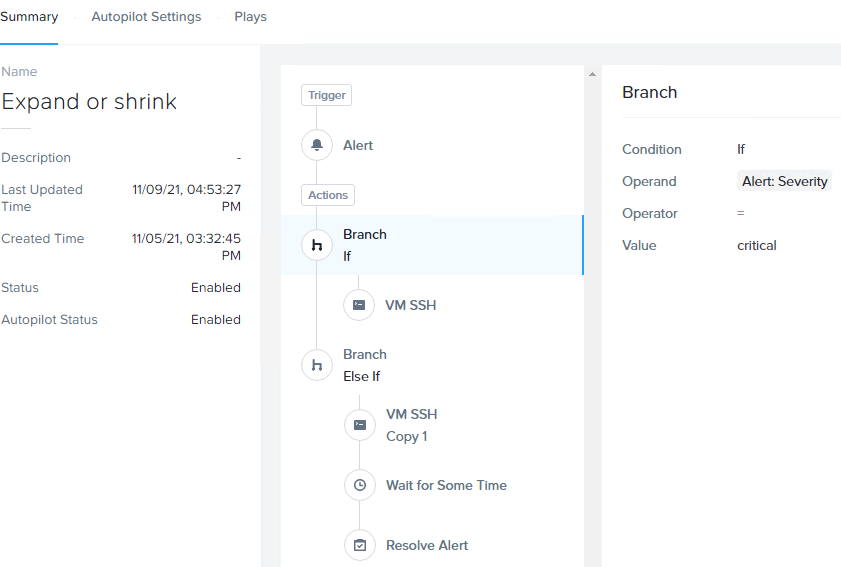Select the Branch If fork icon

tap(317, 245)
